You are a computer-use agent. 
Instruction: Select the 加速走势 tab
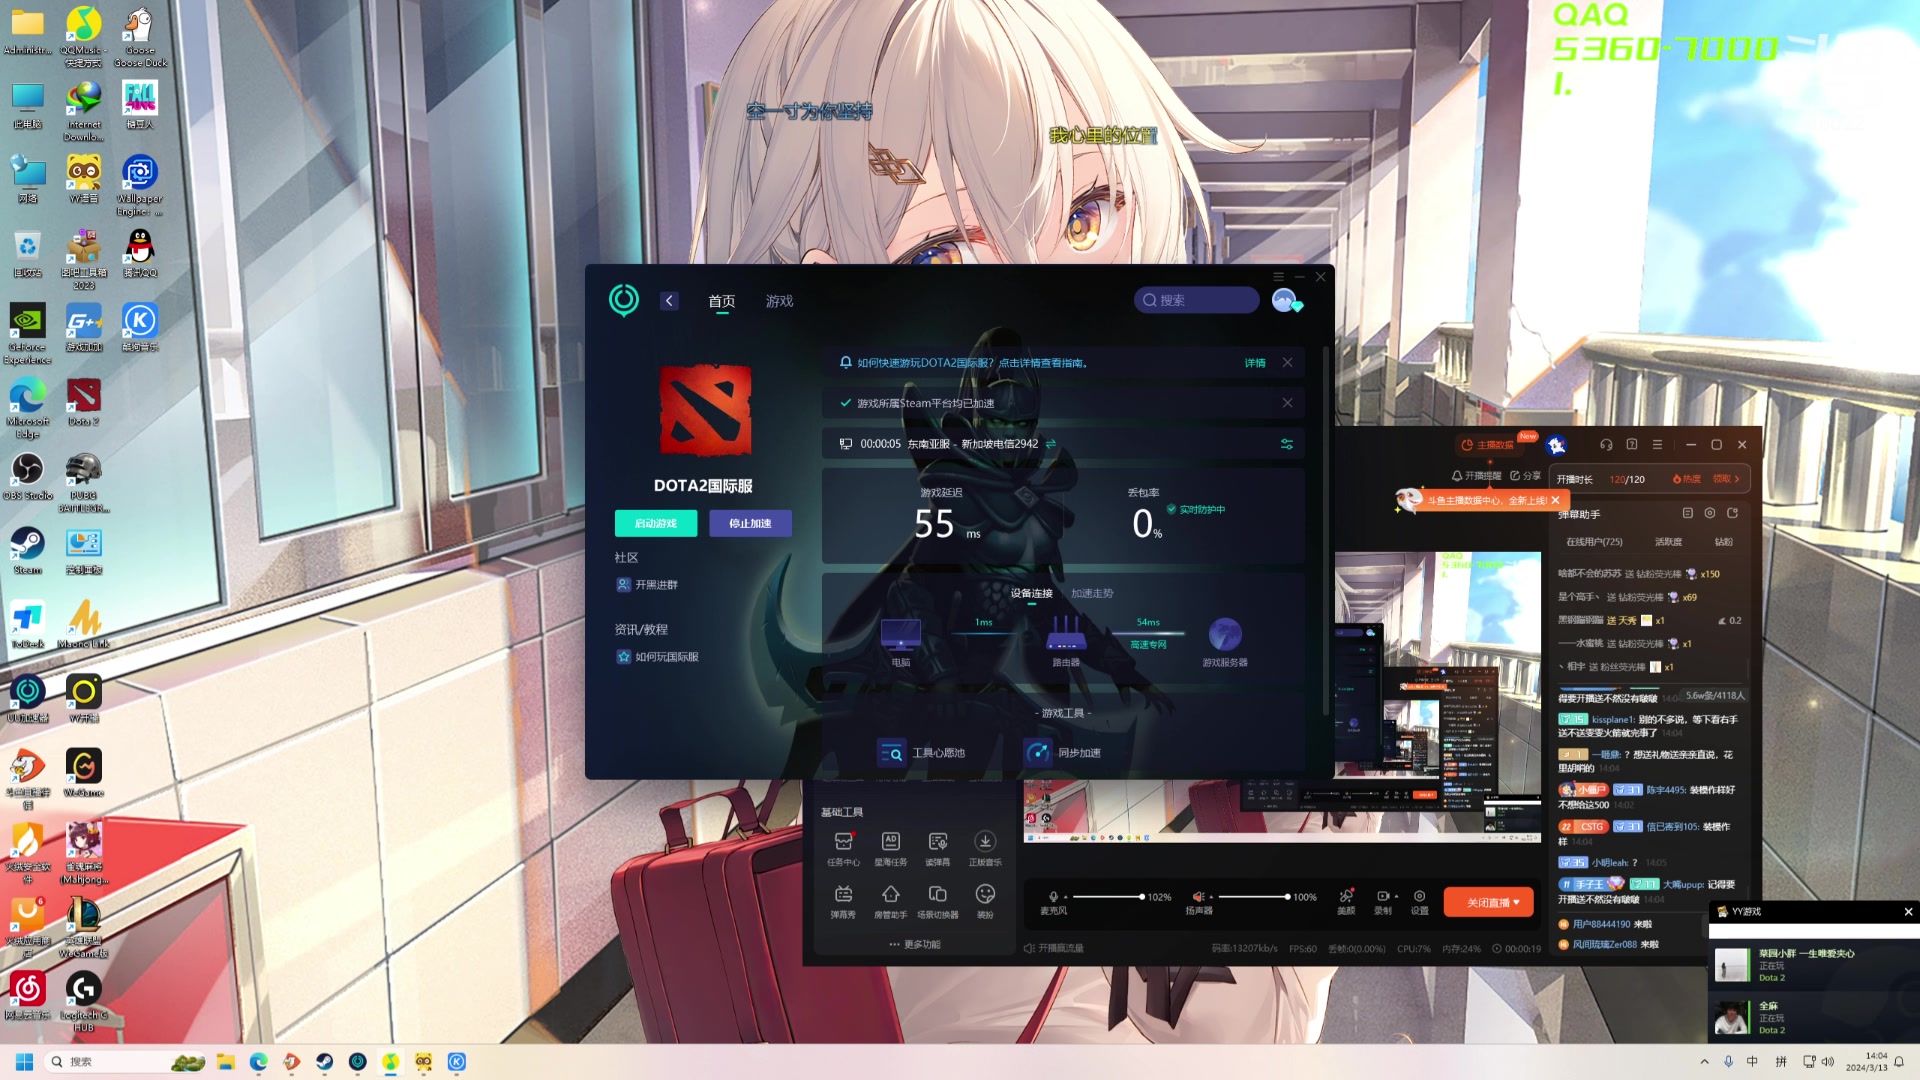click(1092, 593)
